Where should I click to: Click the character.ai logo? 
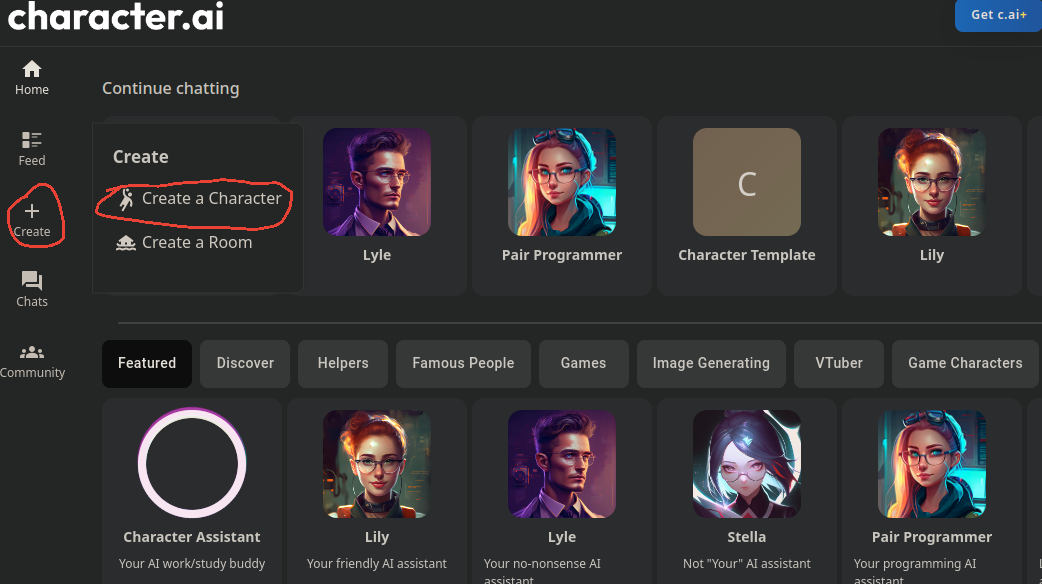(114, 16)
